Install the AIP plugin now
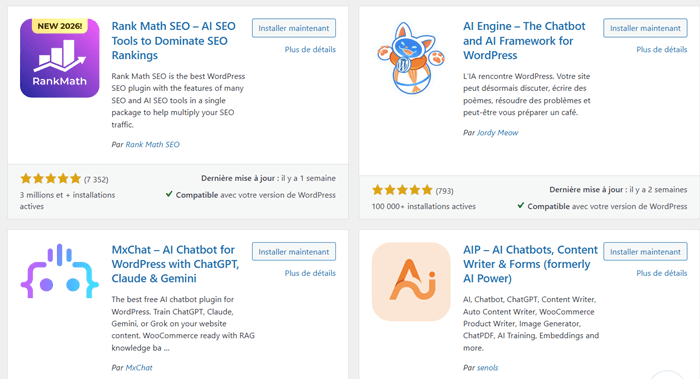The height and width of the screenshot is (379, 700). 645,252
